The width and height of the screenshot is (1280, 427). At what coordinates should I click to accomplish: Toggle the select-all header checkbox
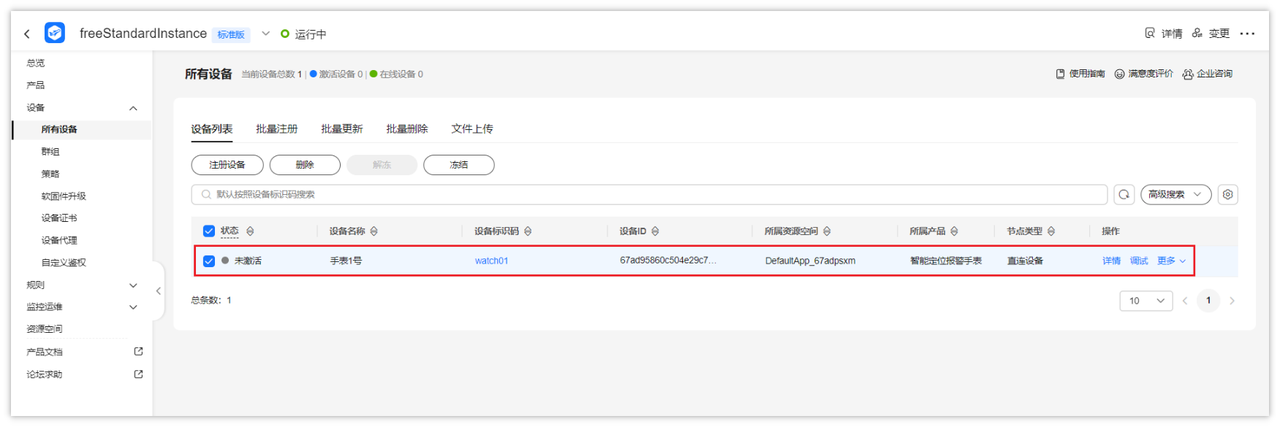[209, 231]
